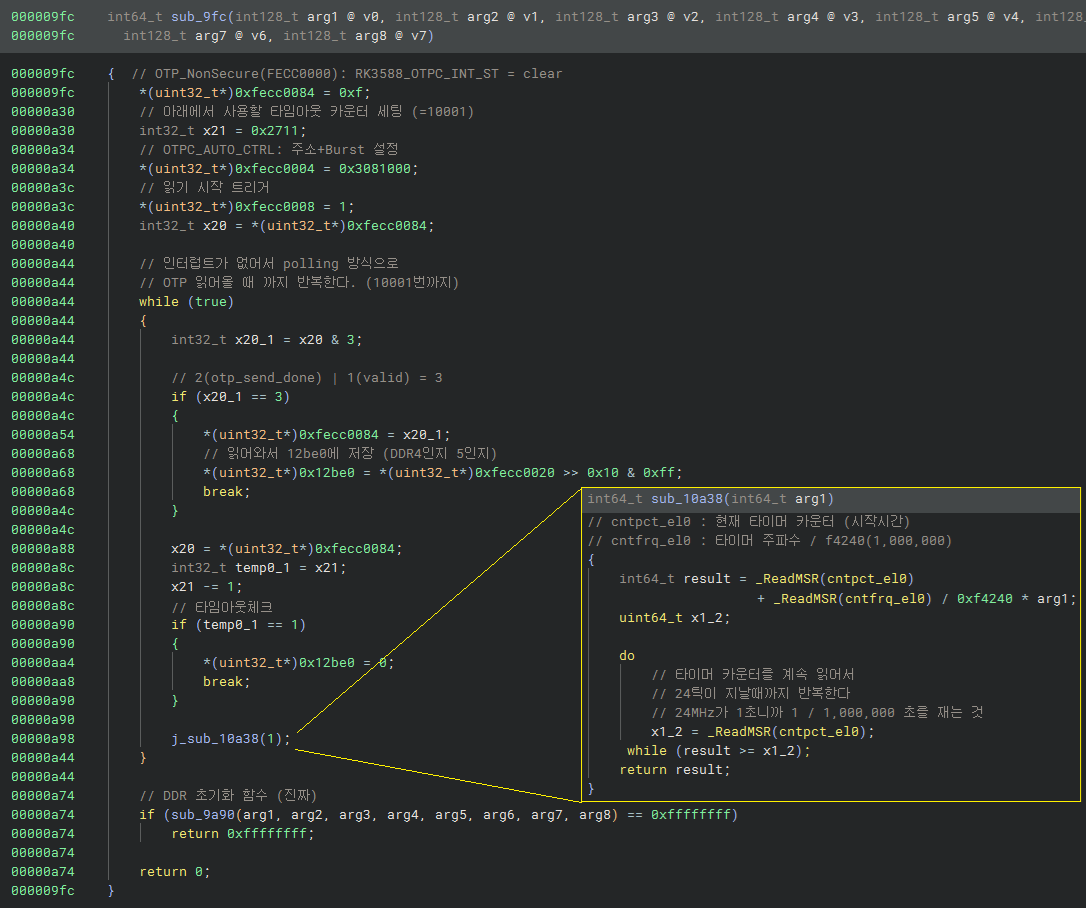
Task: Select the 0xfecc0020 read address
Action: click(515, 473)
